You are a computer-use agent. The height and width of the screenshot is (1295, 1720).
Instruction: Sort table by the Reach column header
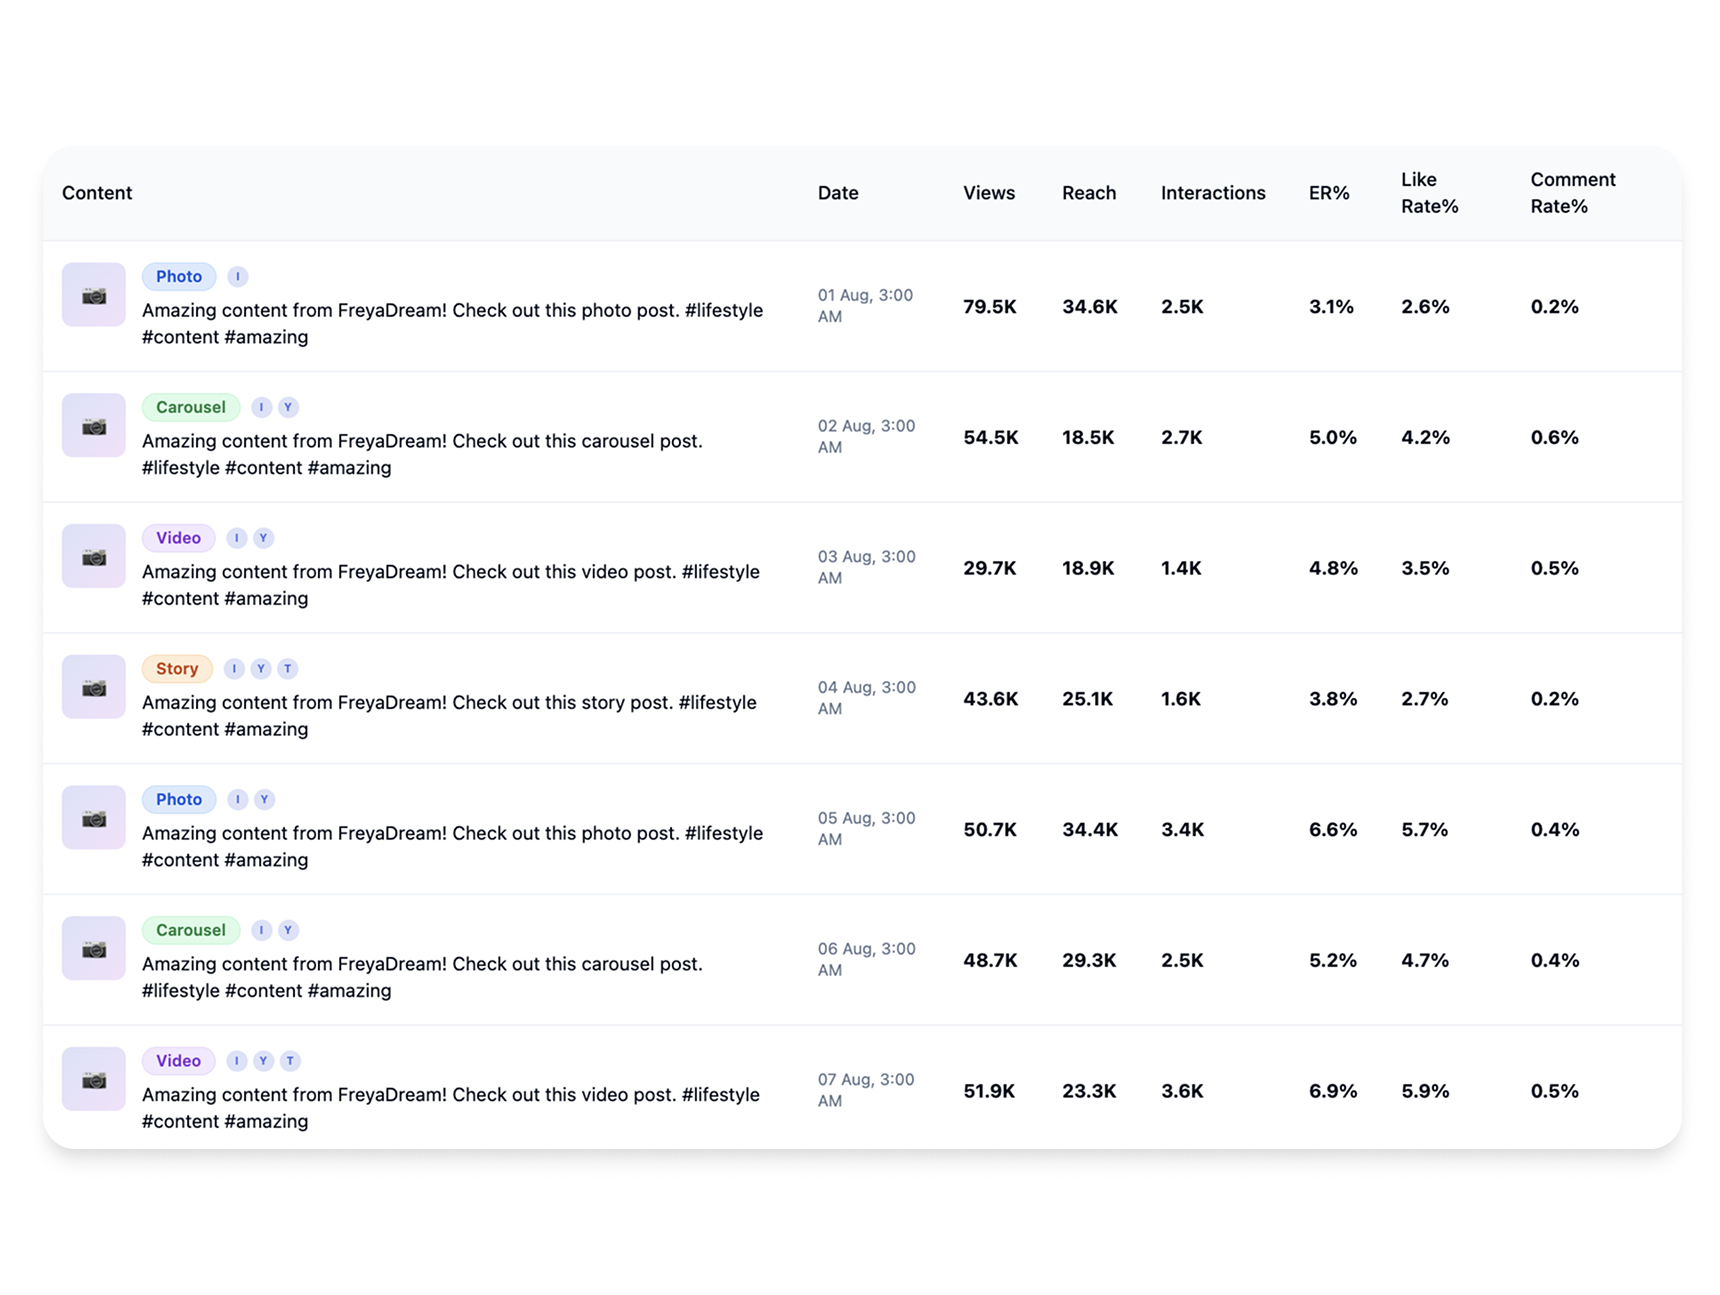click(x=1088, y=193)
